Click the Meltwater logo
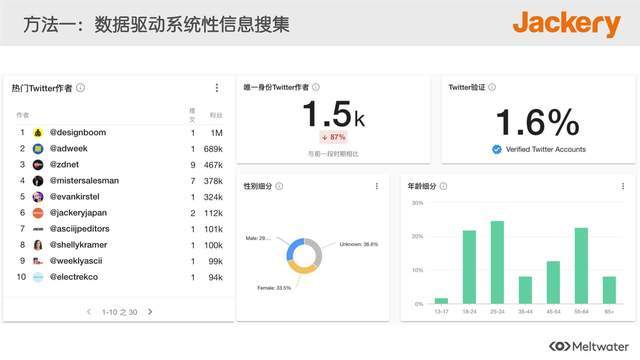The width and height of the screenshot is (640, 360). coord(589,347)
